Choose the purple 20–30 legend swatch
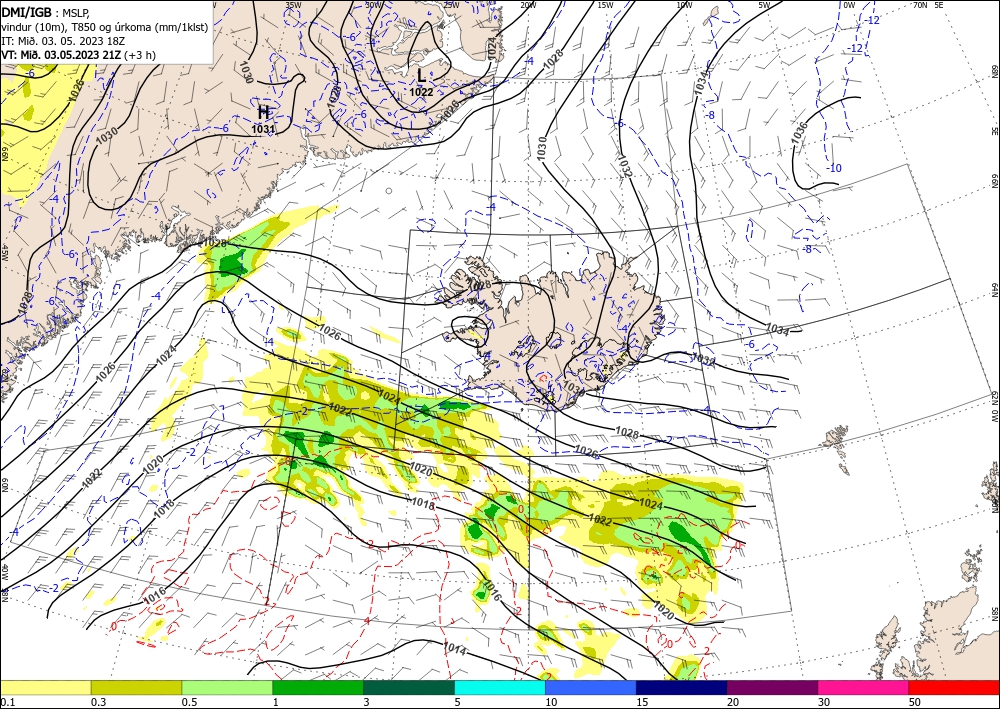The height and width of the screenshot is (709, 1000). click(772, 687)
